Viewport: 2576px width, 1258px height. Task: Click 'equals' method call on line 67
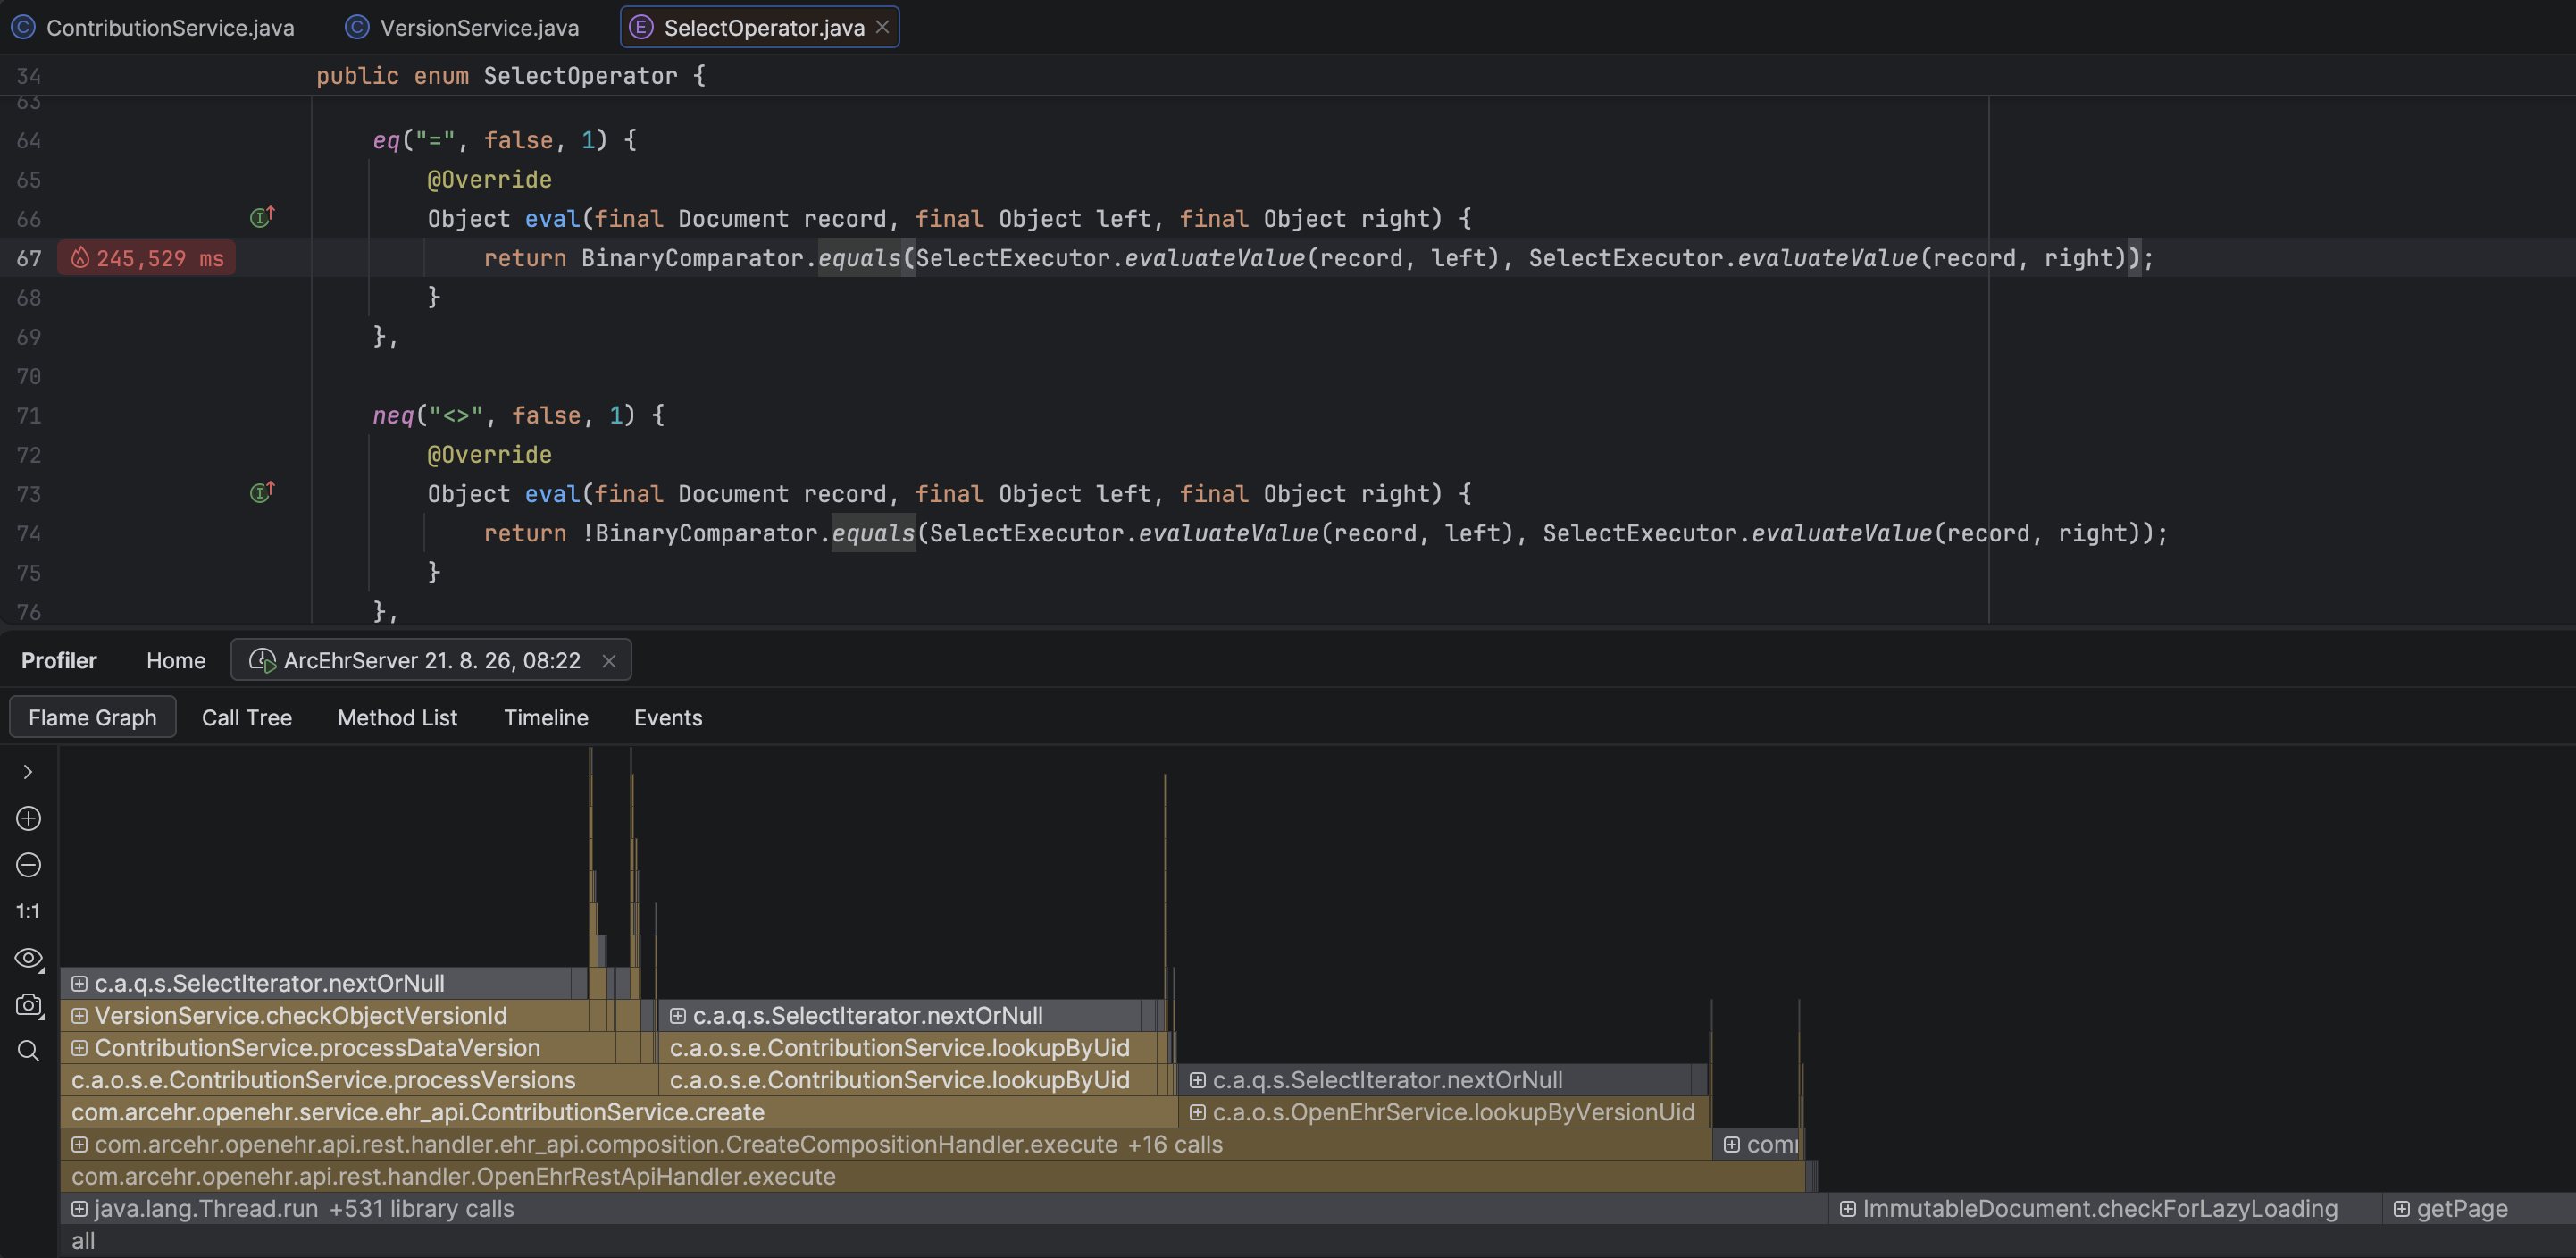point(860,258)
